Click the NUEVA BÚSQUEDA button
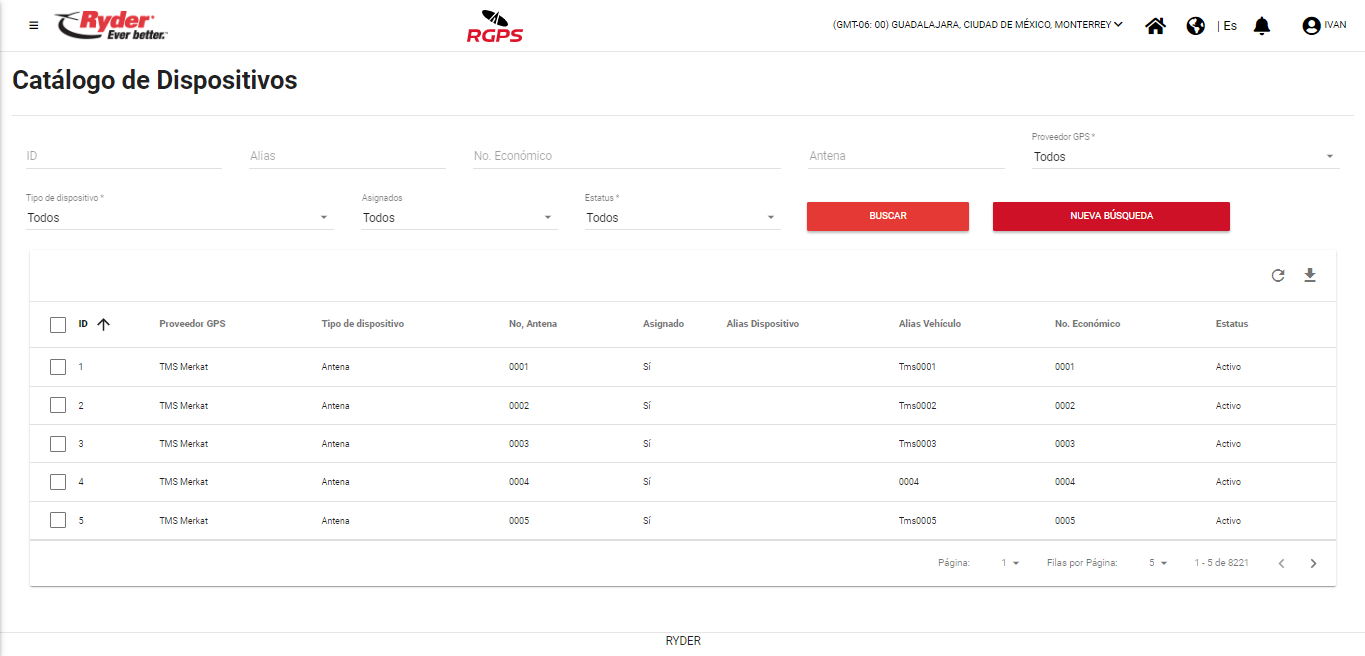This screenshot has height=656, width=1365. point(1111,216)
